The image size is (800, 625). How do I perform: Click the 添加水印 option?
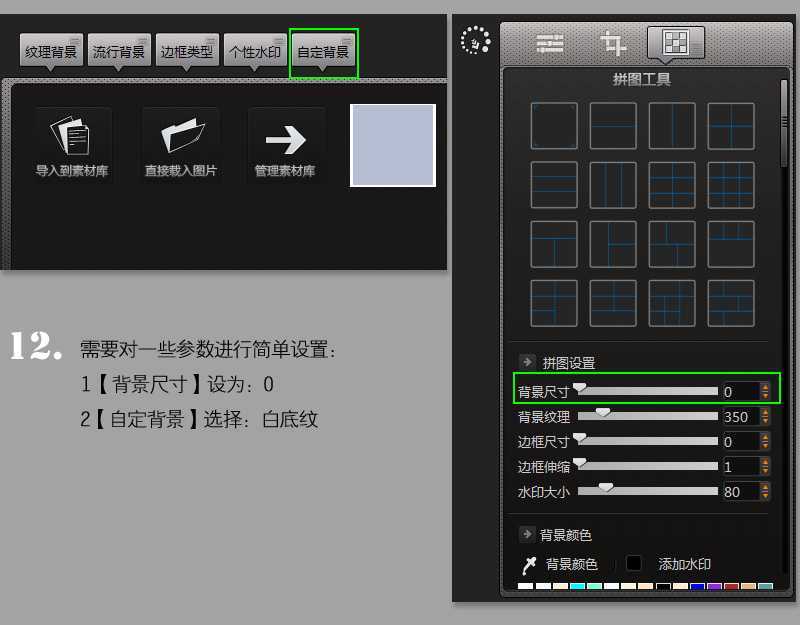click(684, 564)
